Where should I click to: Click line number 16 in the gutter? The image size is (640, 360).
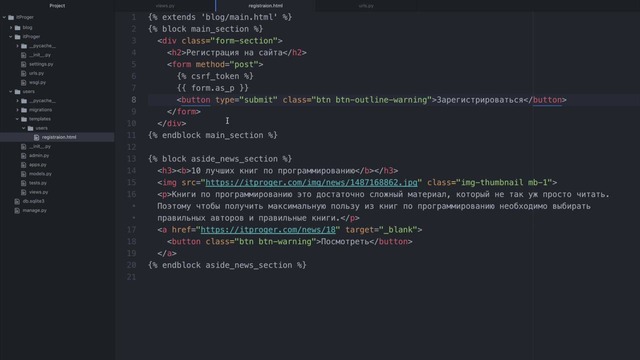131,194
